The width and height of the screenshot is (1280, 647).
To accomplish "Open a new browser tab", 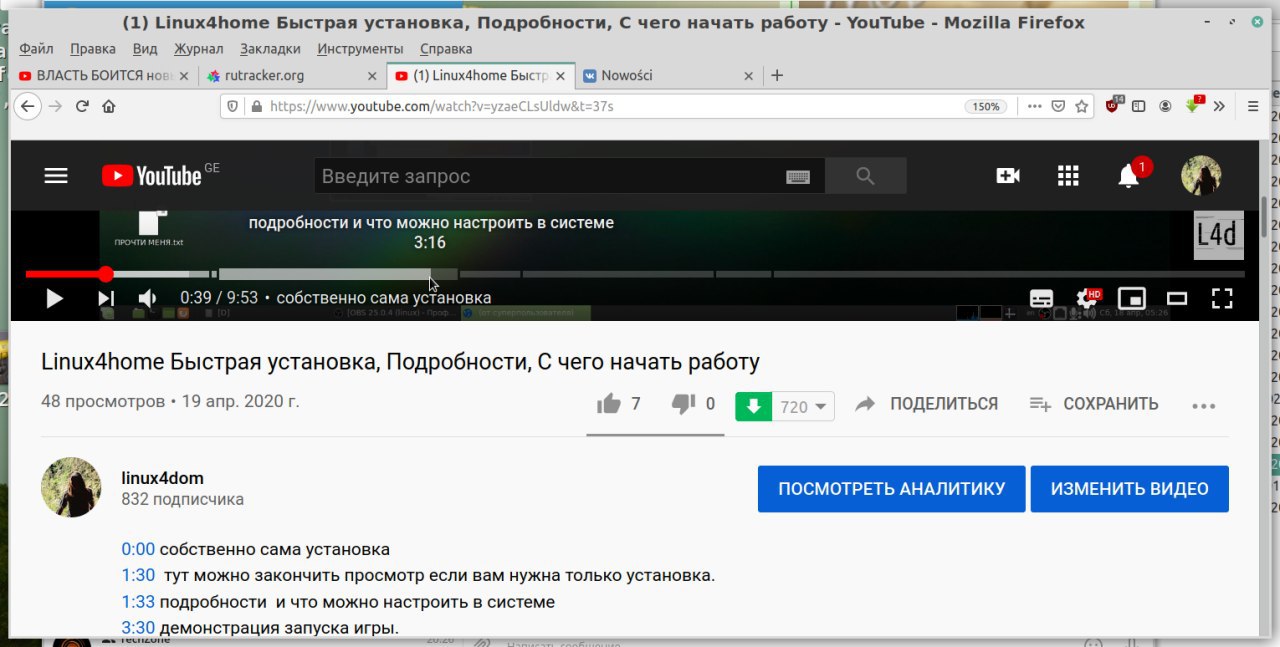I will coord(778,75).
